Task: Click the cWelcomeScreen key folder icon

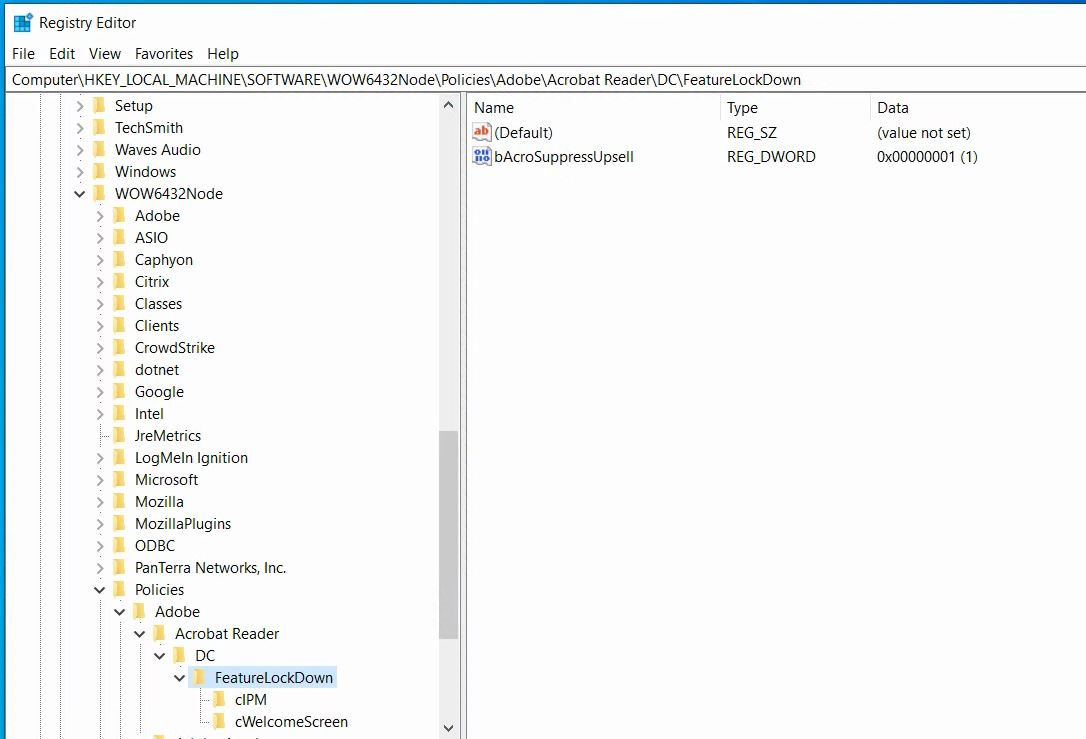Action: 219,721
